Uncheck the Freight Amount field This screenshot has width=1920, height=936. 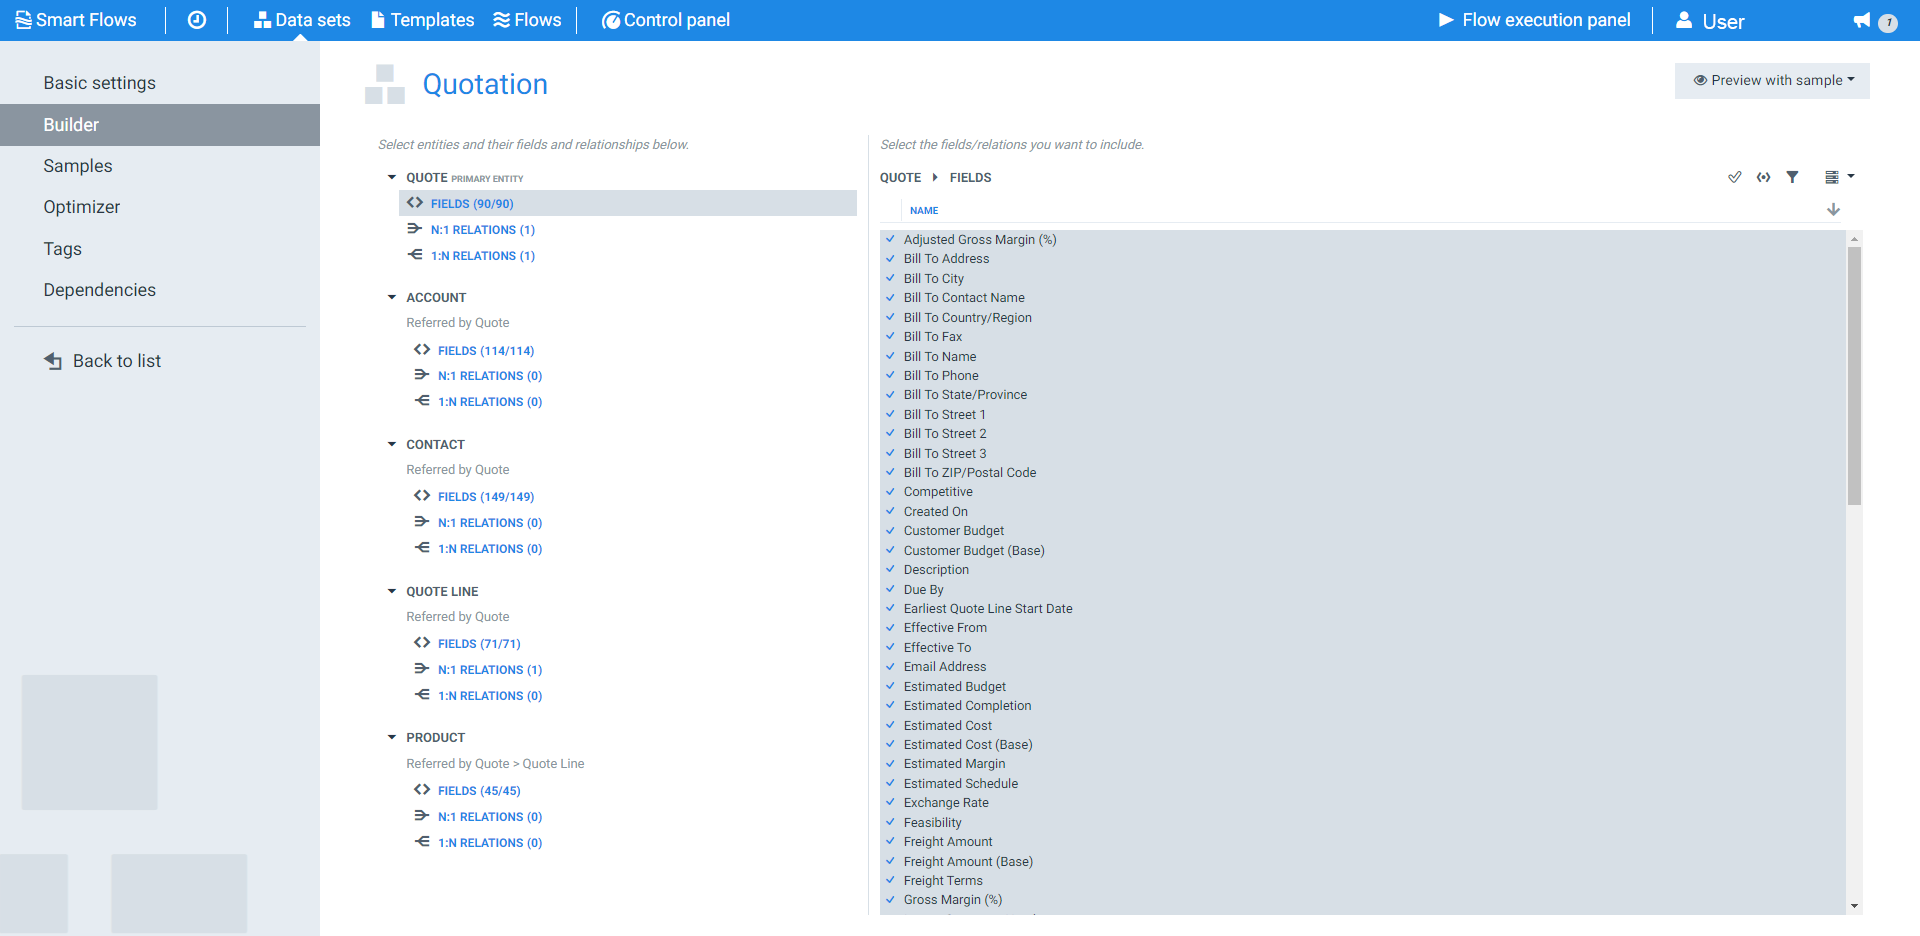coord(890,841)
